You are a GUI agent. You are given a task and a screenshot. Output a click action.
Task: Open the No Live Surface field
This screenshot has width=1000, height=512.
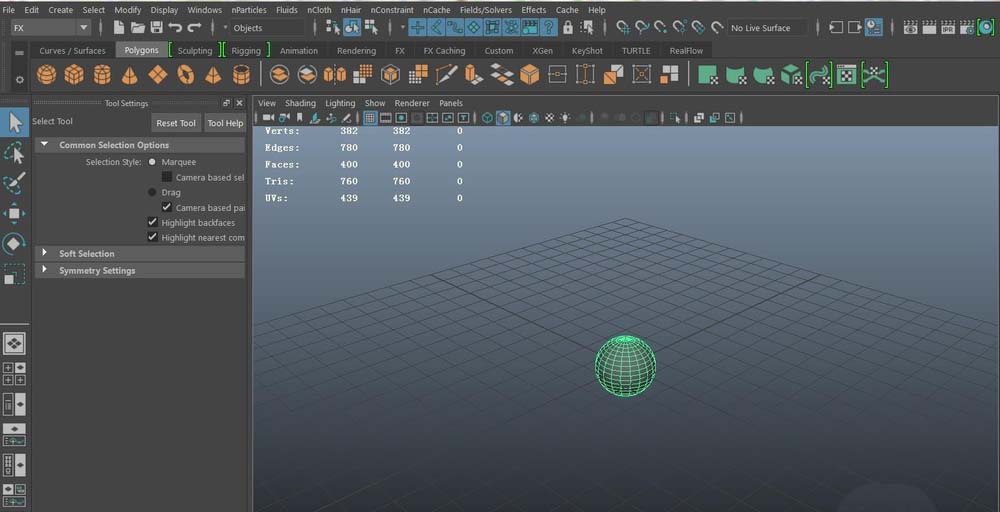(x=768, y=27)
